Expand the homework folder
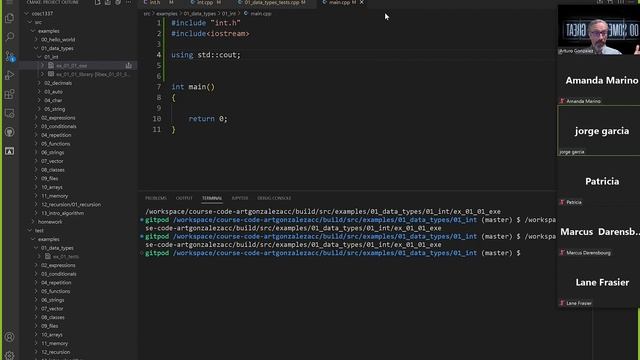Viewport: 640px width, 360px height. [x=50, y=222]
